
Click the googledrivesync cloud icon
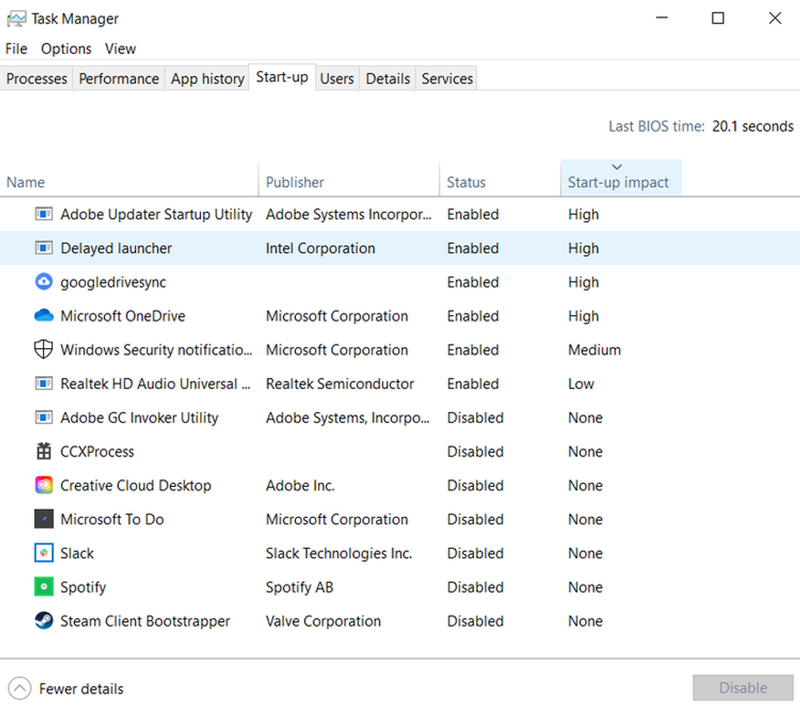[44, 282]
